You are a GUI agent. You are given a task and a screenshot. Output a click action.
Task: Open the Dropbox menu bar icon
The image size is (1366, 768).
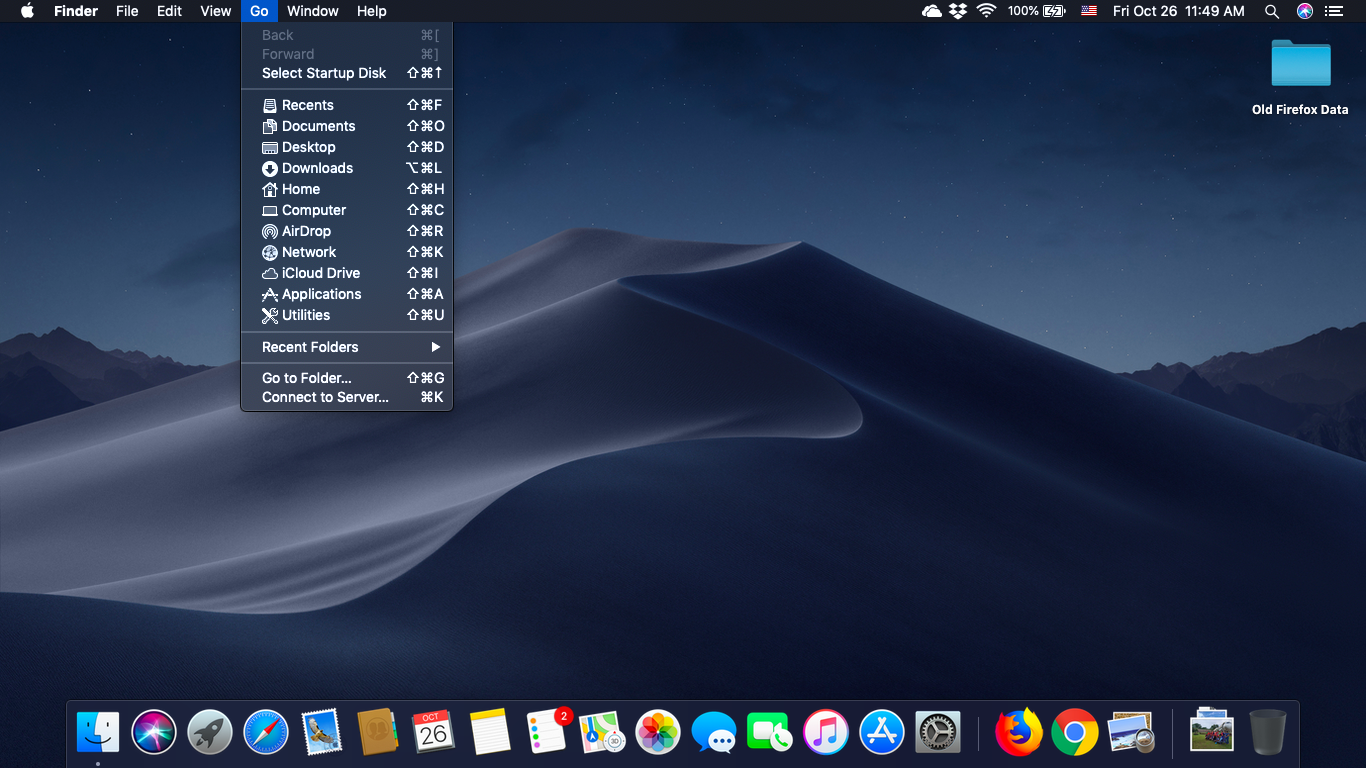point(958,11)
